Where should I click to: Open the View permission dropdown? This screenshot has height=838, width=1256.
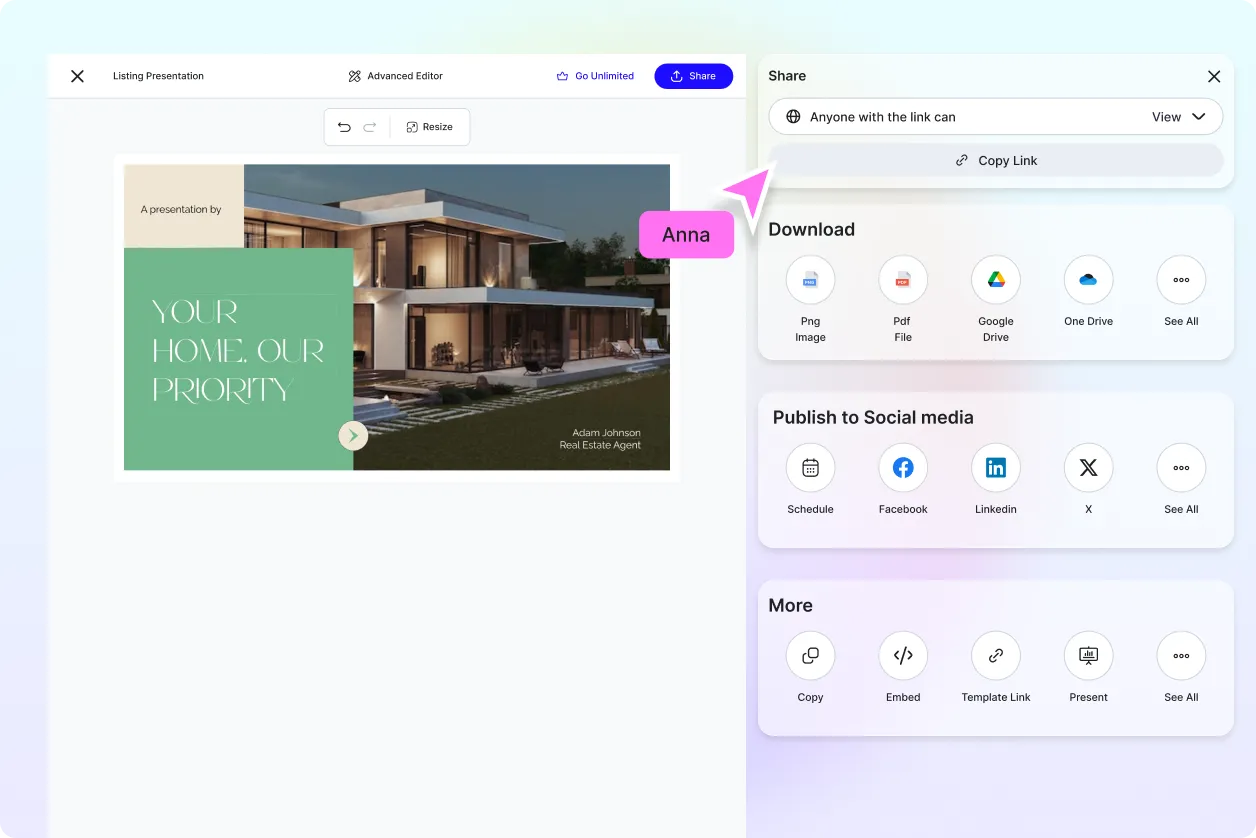(x=1180, y=116)
